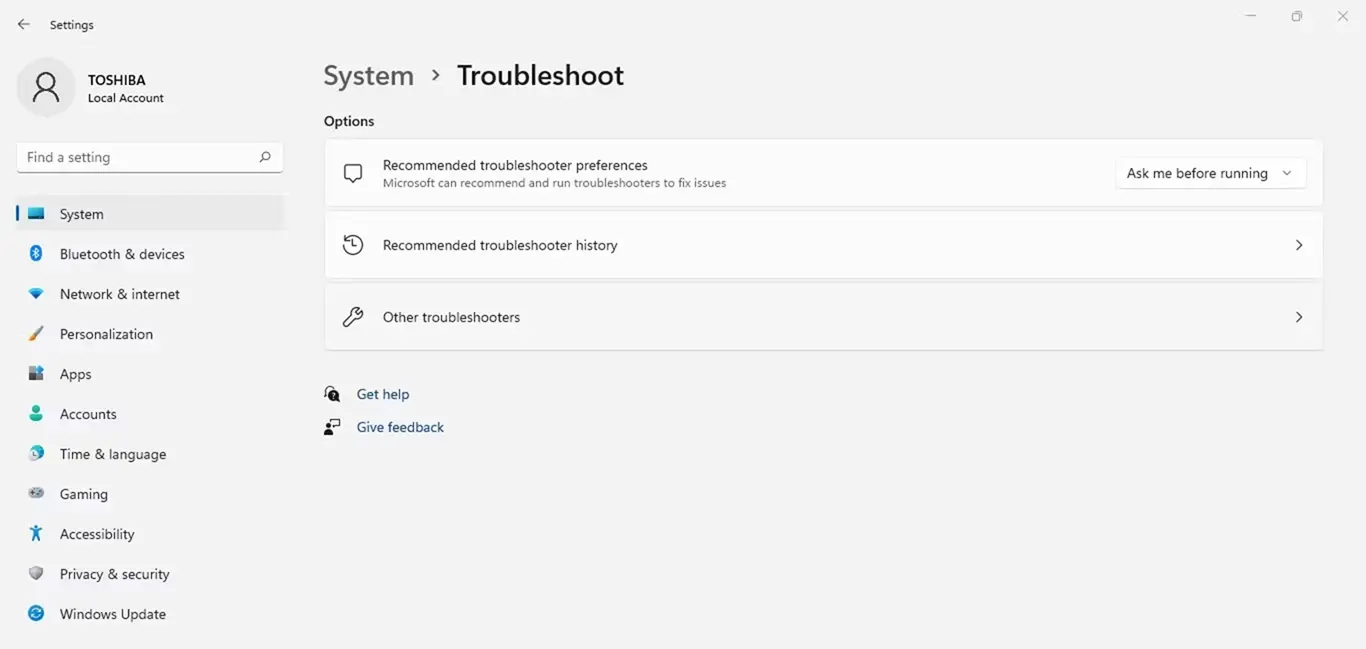This screenshot has width=1366, height=649.
Task: Open the 'Ask me before running' dropdown
Action: pos(1209,173)
